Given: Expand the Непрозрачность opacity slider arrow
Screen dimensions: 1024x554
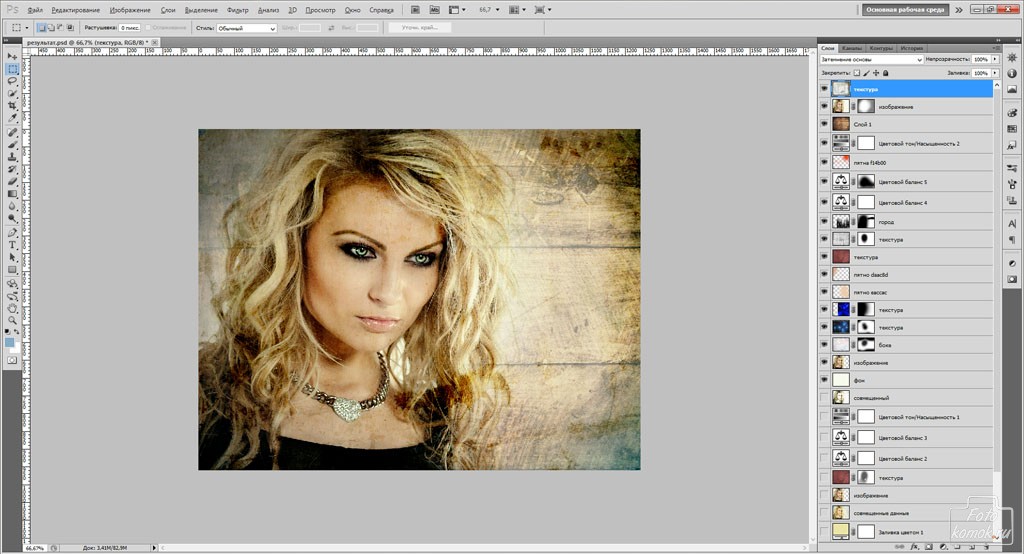Looking at the screenshot, I should click(995, 60).
